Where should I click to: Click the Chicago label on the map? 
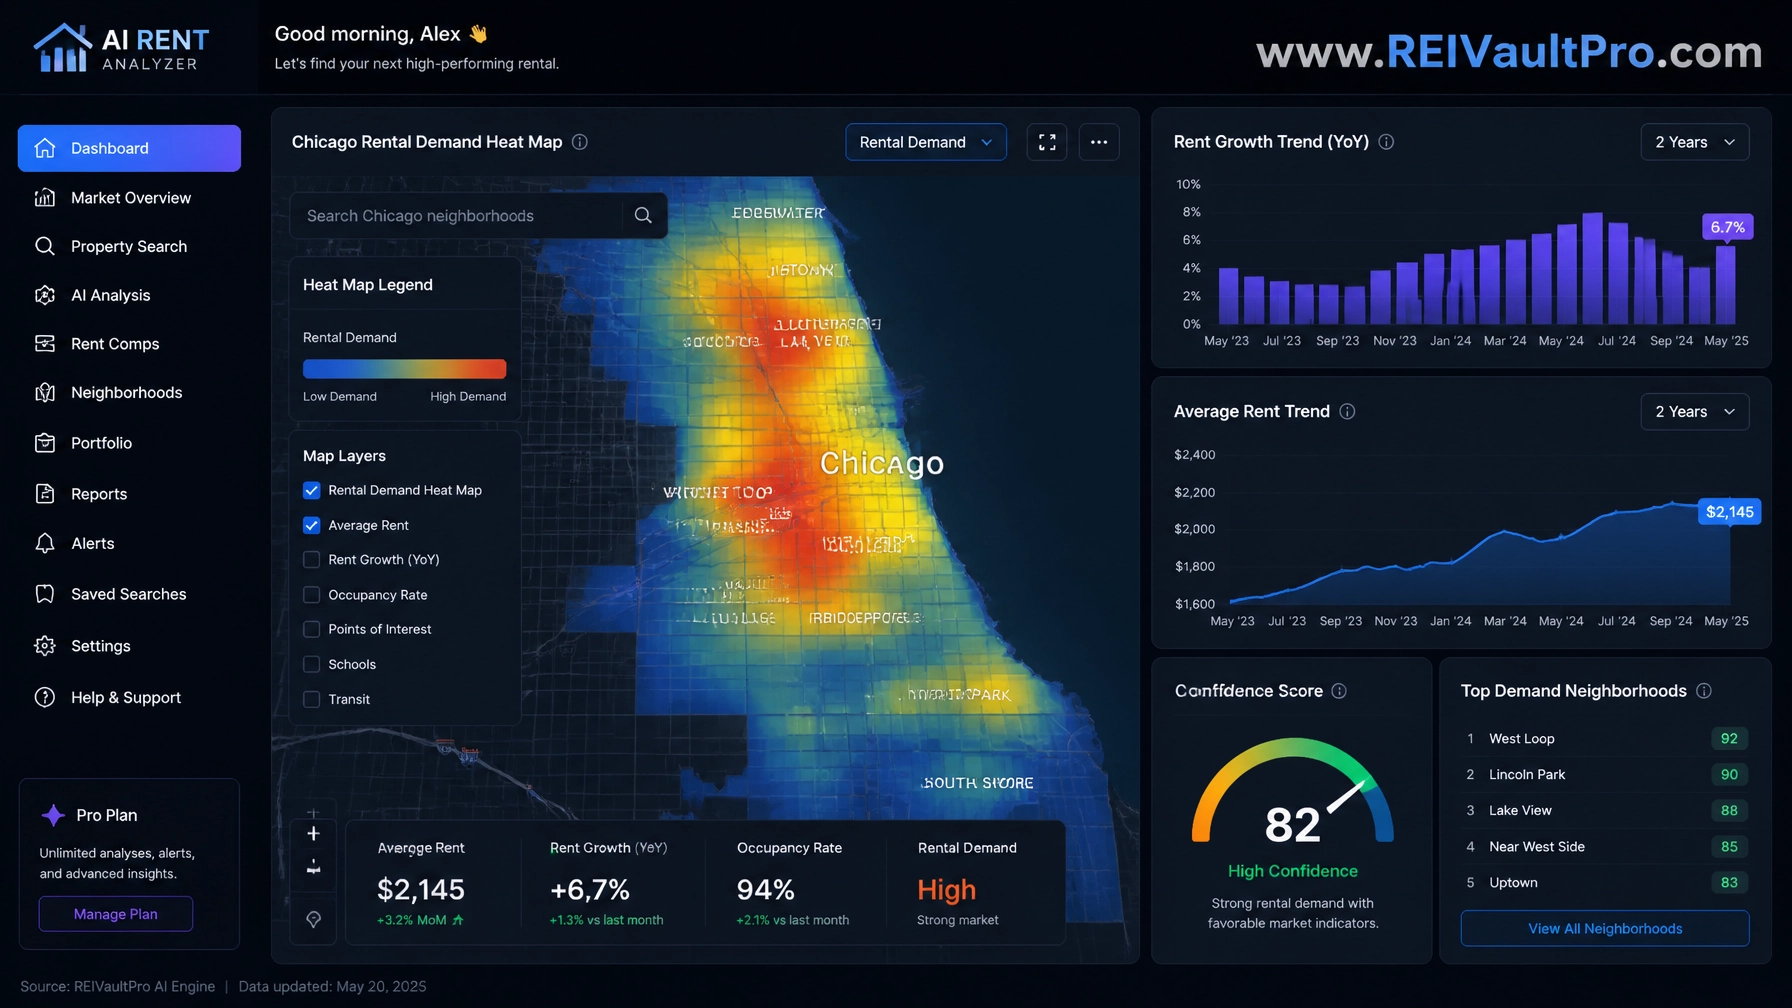881,463
